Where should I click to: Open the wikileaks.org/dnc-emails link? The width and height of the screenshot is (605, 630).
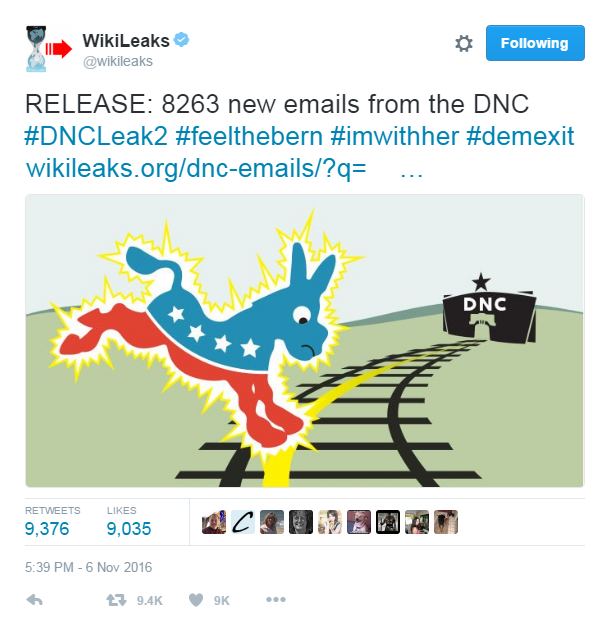(196, 168)
